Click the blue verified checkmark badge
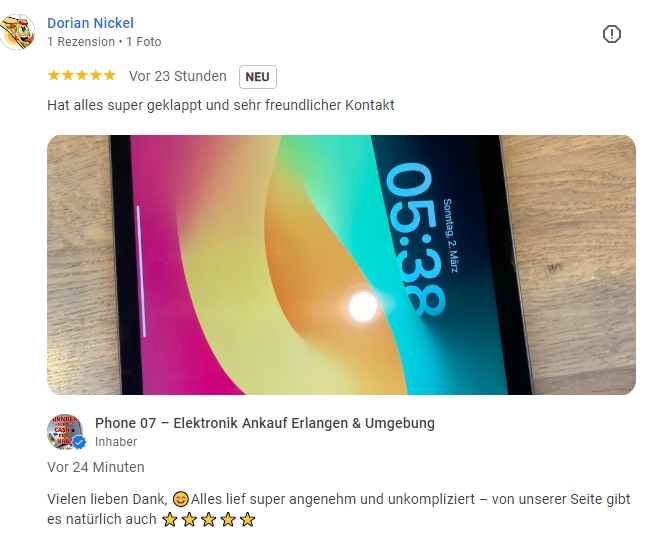This screenshot has height=541, width=654. [79, 442]
